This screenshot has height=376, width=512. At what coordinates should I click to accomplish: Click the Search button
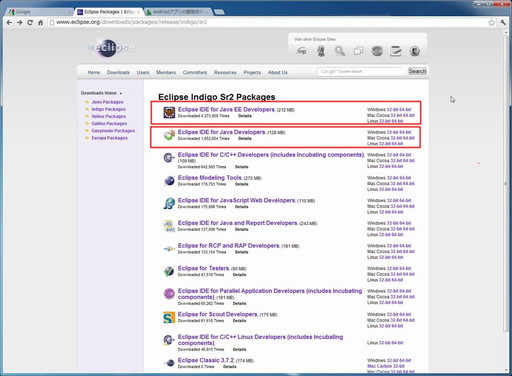[417, 71]
